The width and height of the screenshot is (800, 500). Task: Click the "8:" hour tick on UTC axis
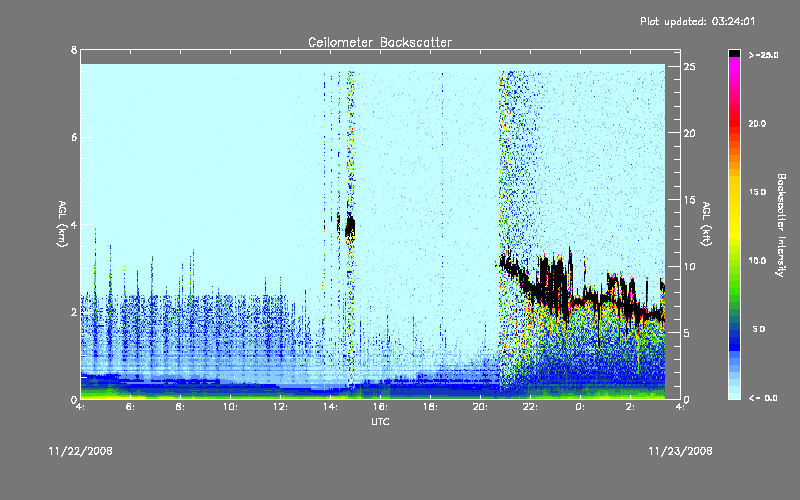180,407
